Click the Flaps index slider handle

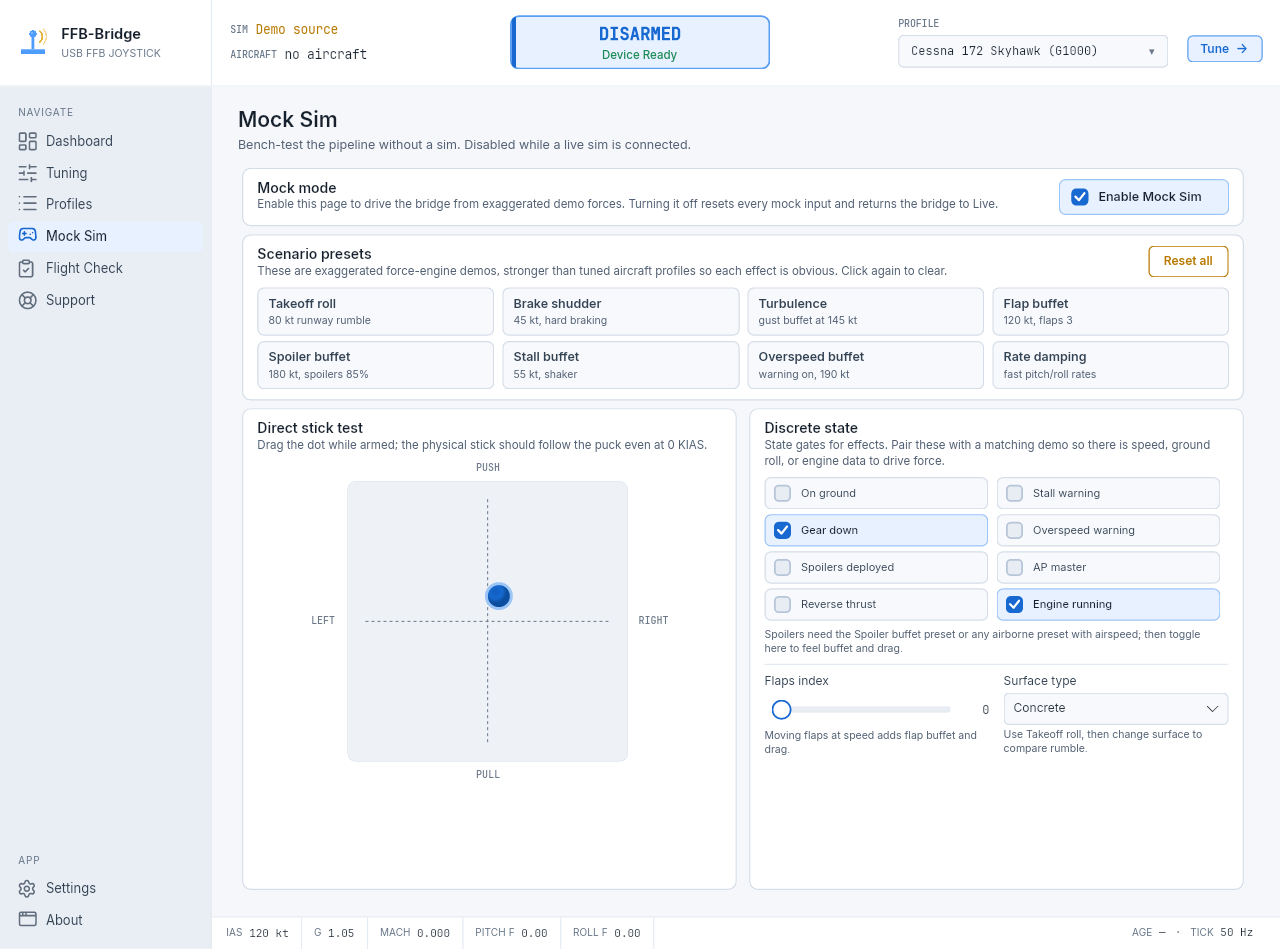[x=782, y=709]
